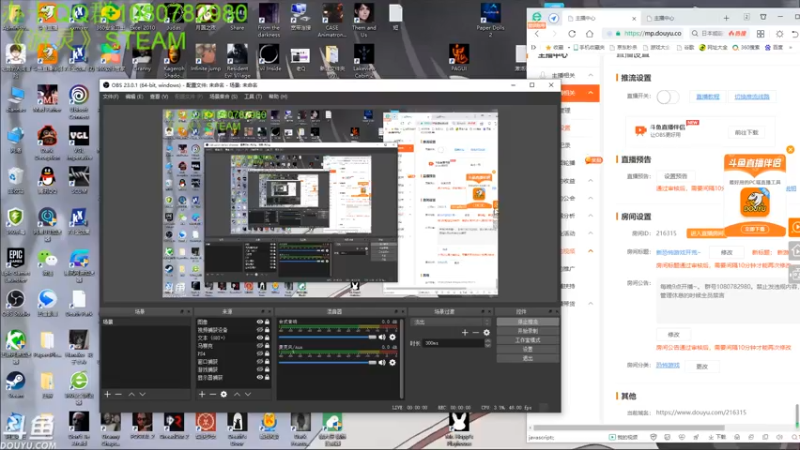Click 停止推流 button in OBS controls
800x450 pixels.
[528, 322]
